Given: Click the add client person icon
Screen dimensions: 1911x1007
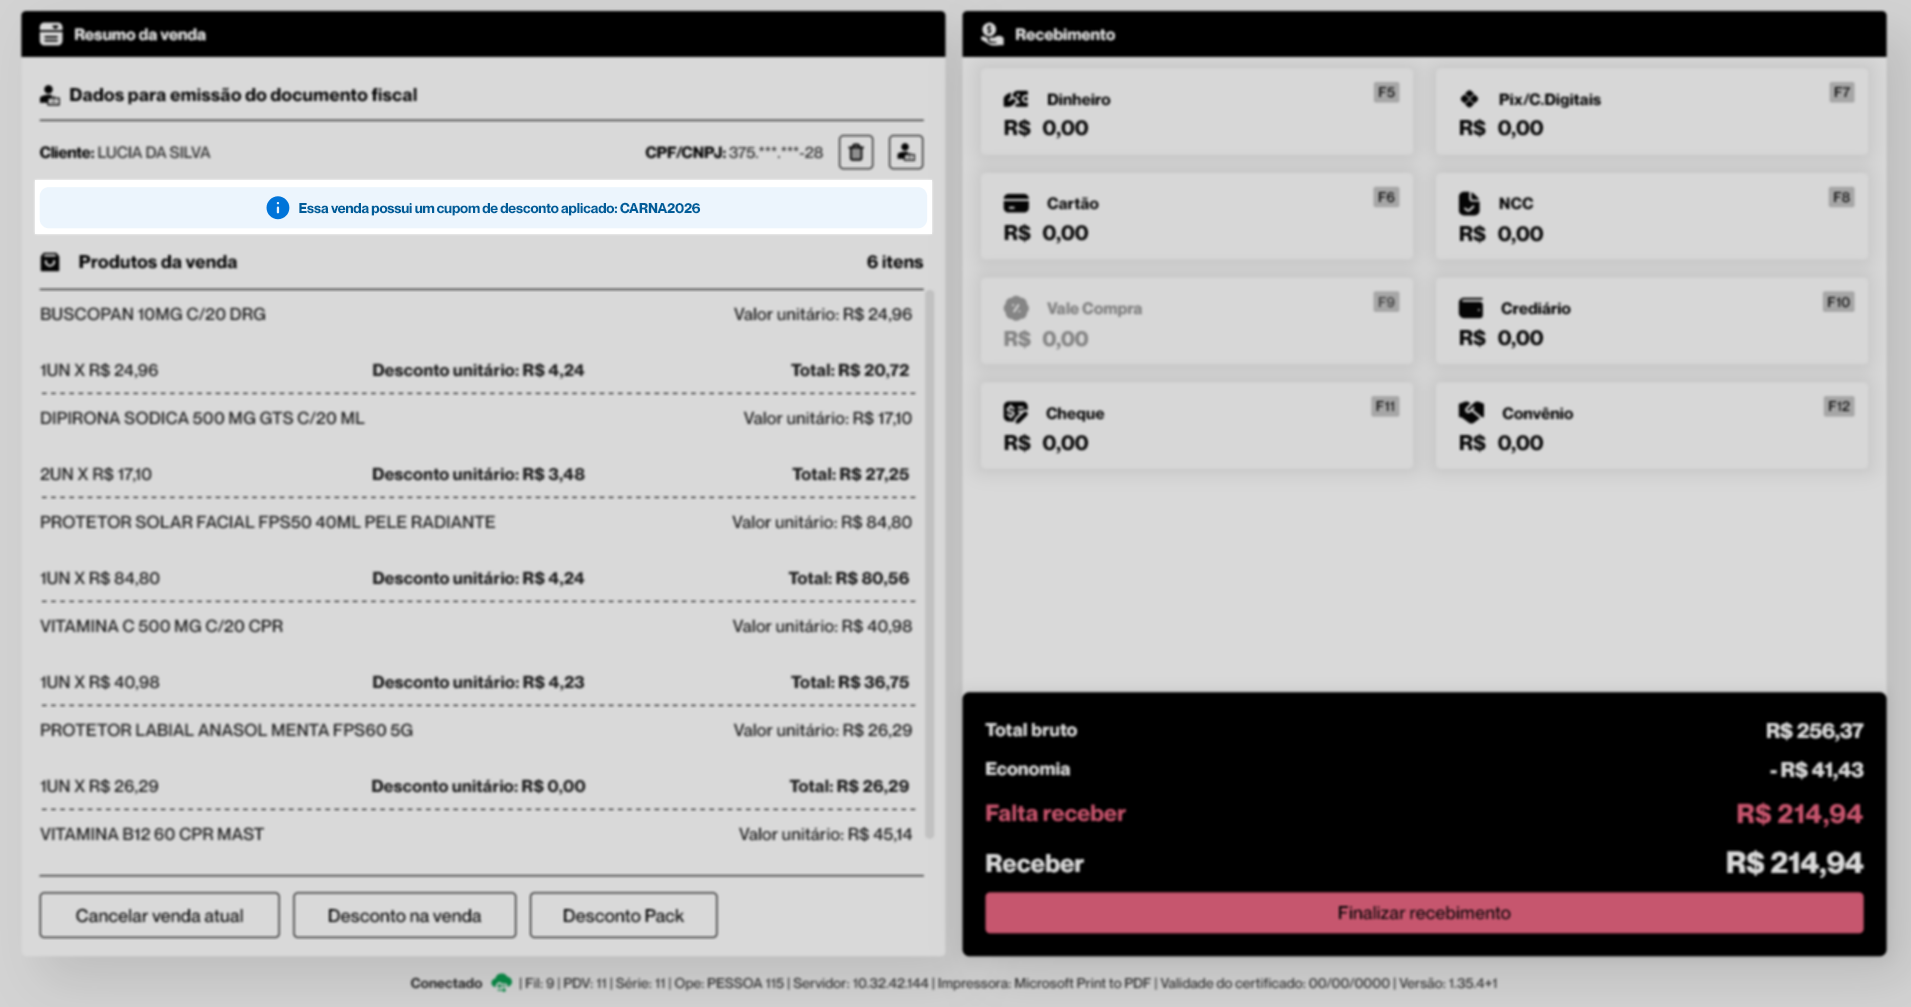Looking at the screenshot, I should tap(905, 153).
